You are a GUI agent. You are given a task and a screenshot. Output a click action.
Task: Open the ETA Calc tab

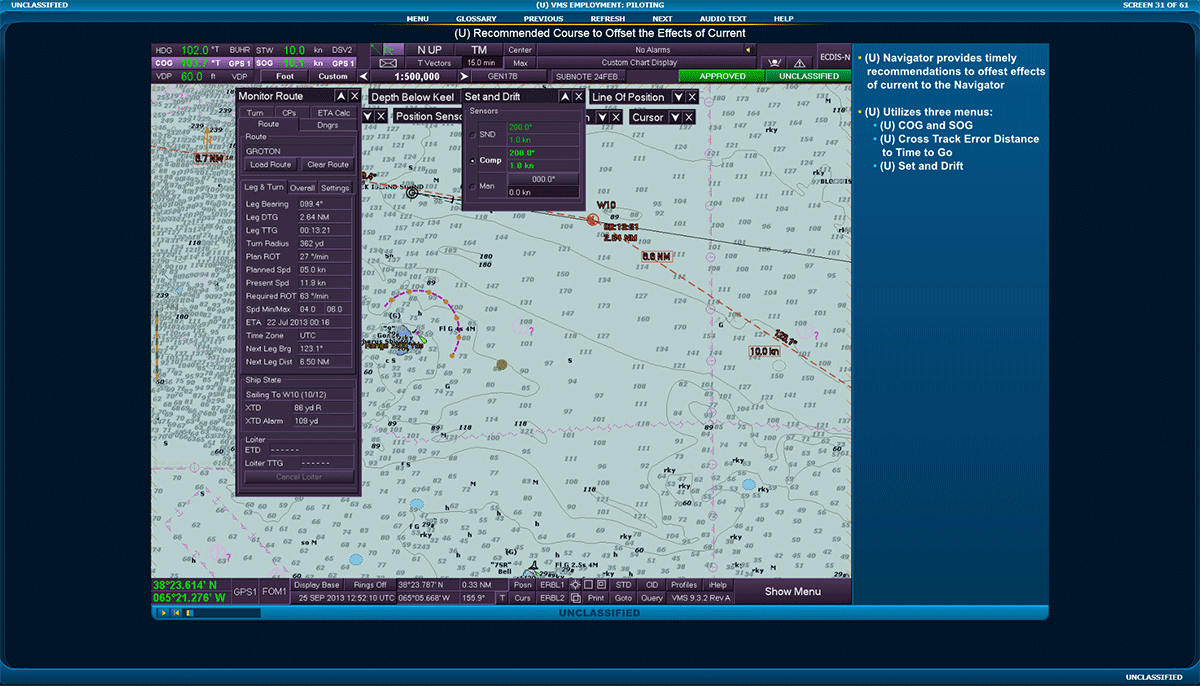click(x=333, y=113)
